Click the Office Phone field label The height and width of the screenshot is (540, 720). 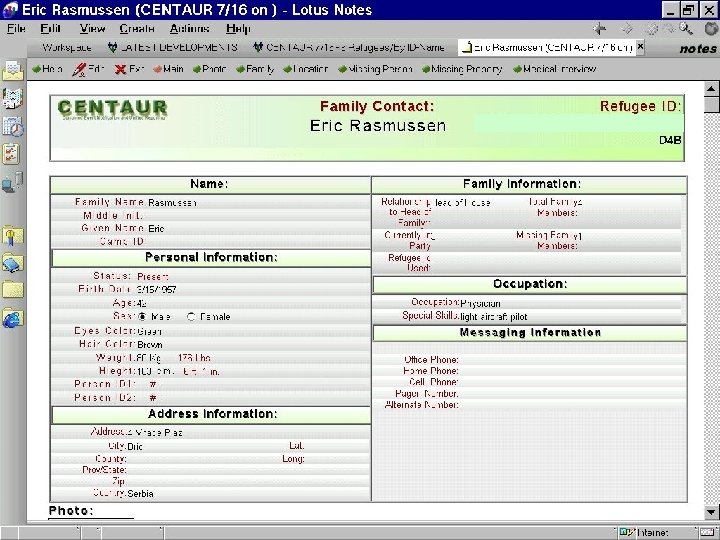431,360
